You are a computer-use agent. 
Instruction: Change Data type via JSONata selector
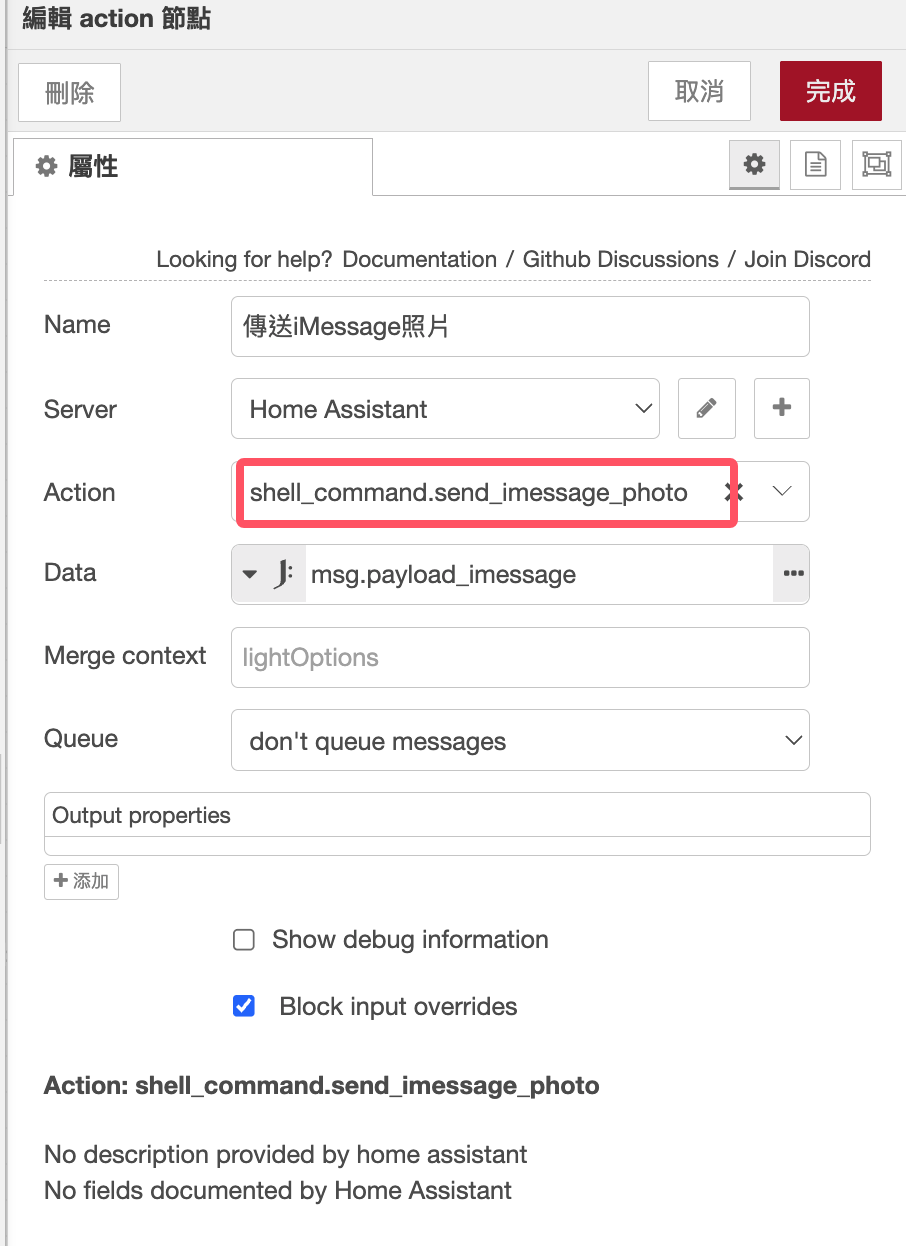(268, 574)
